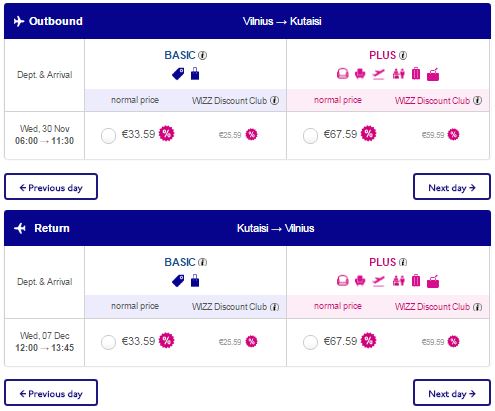Screen dimensions: 495x411
Task: Click info icon next to outbound PLUS
Action: [x=403, y=55]
